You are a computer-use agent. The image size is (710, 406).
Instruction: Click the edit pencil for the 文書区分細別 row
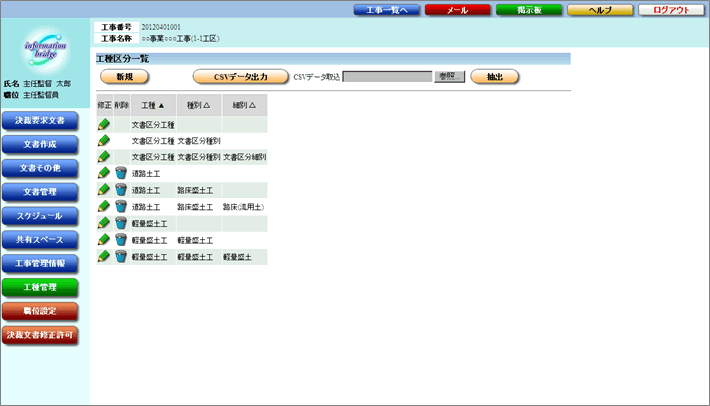click(104, 157)
